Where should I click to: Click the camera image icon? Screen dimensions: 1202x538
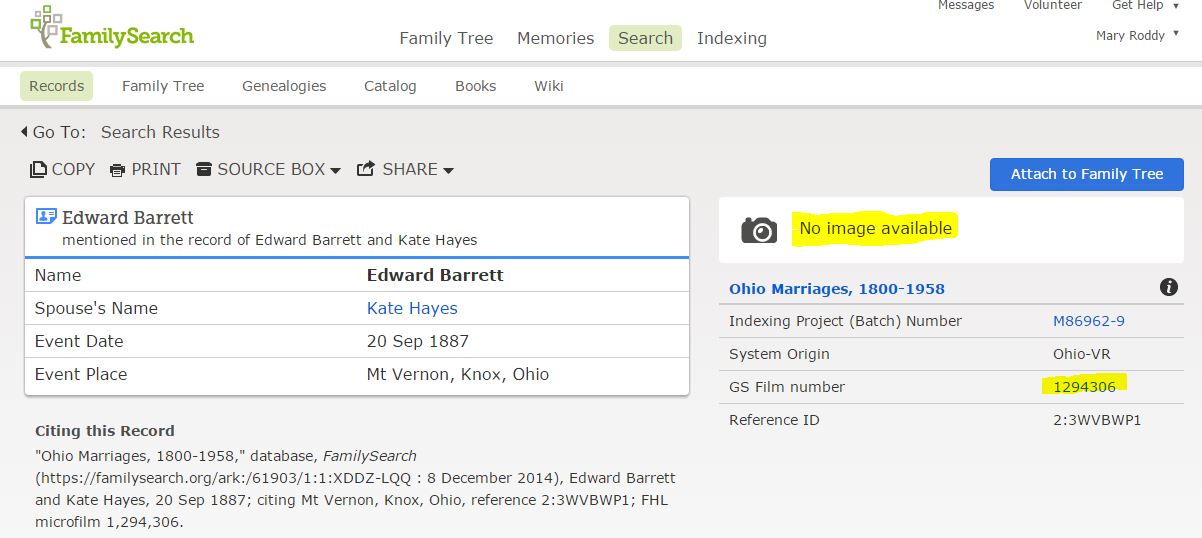(759, 230)
